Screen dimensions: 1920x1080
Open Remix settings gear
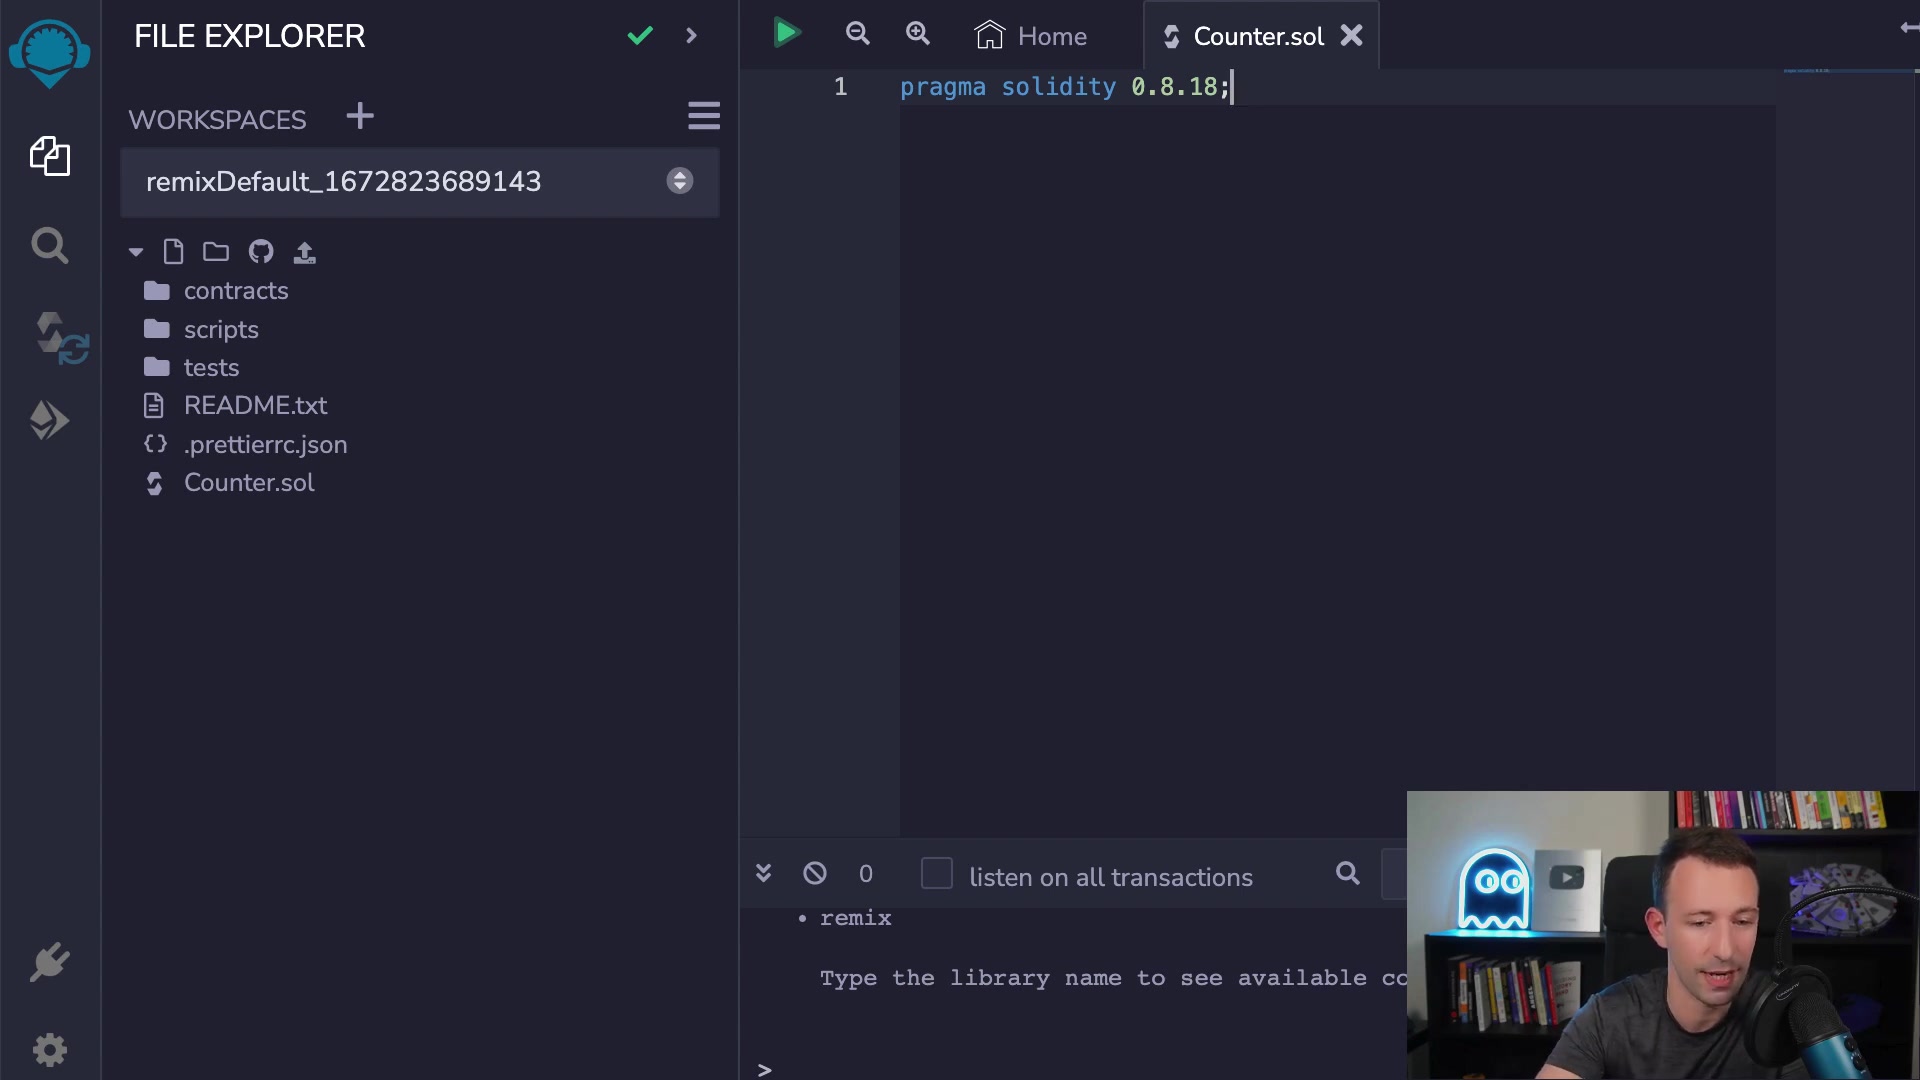[50, 1050]
